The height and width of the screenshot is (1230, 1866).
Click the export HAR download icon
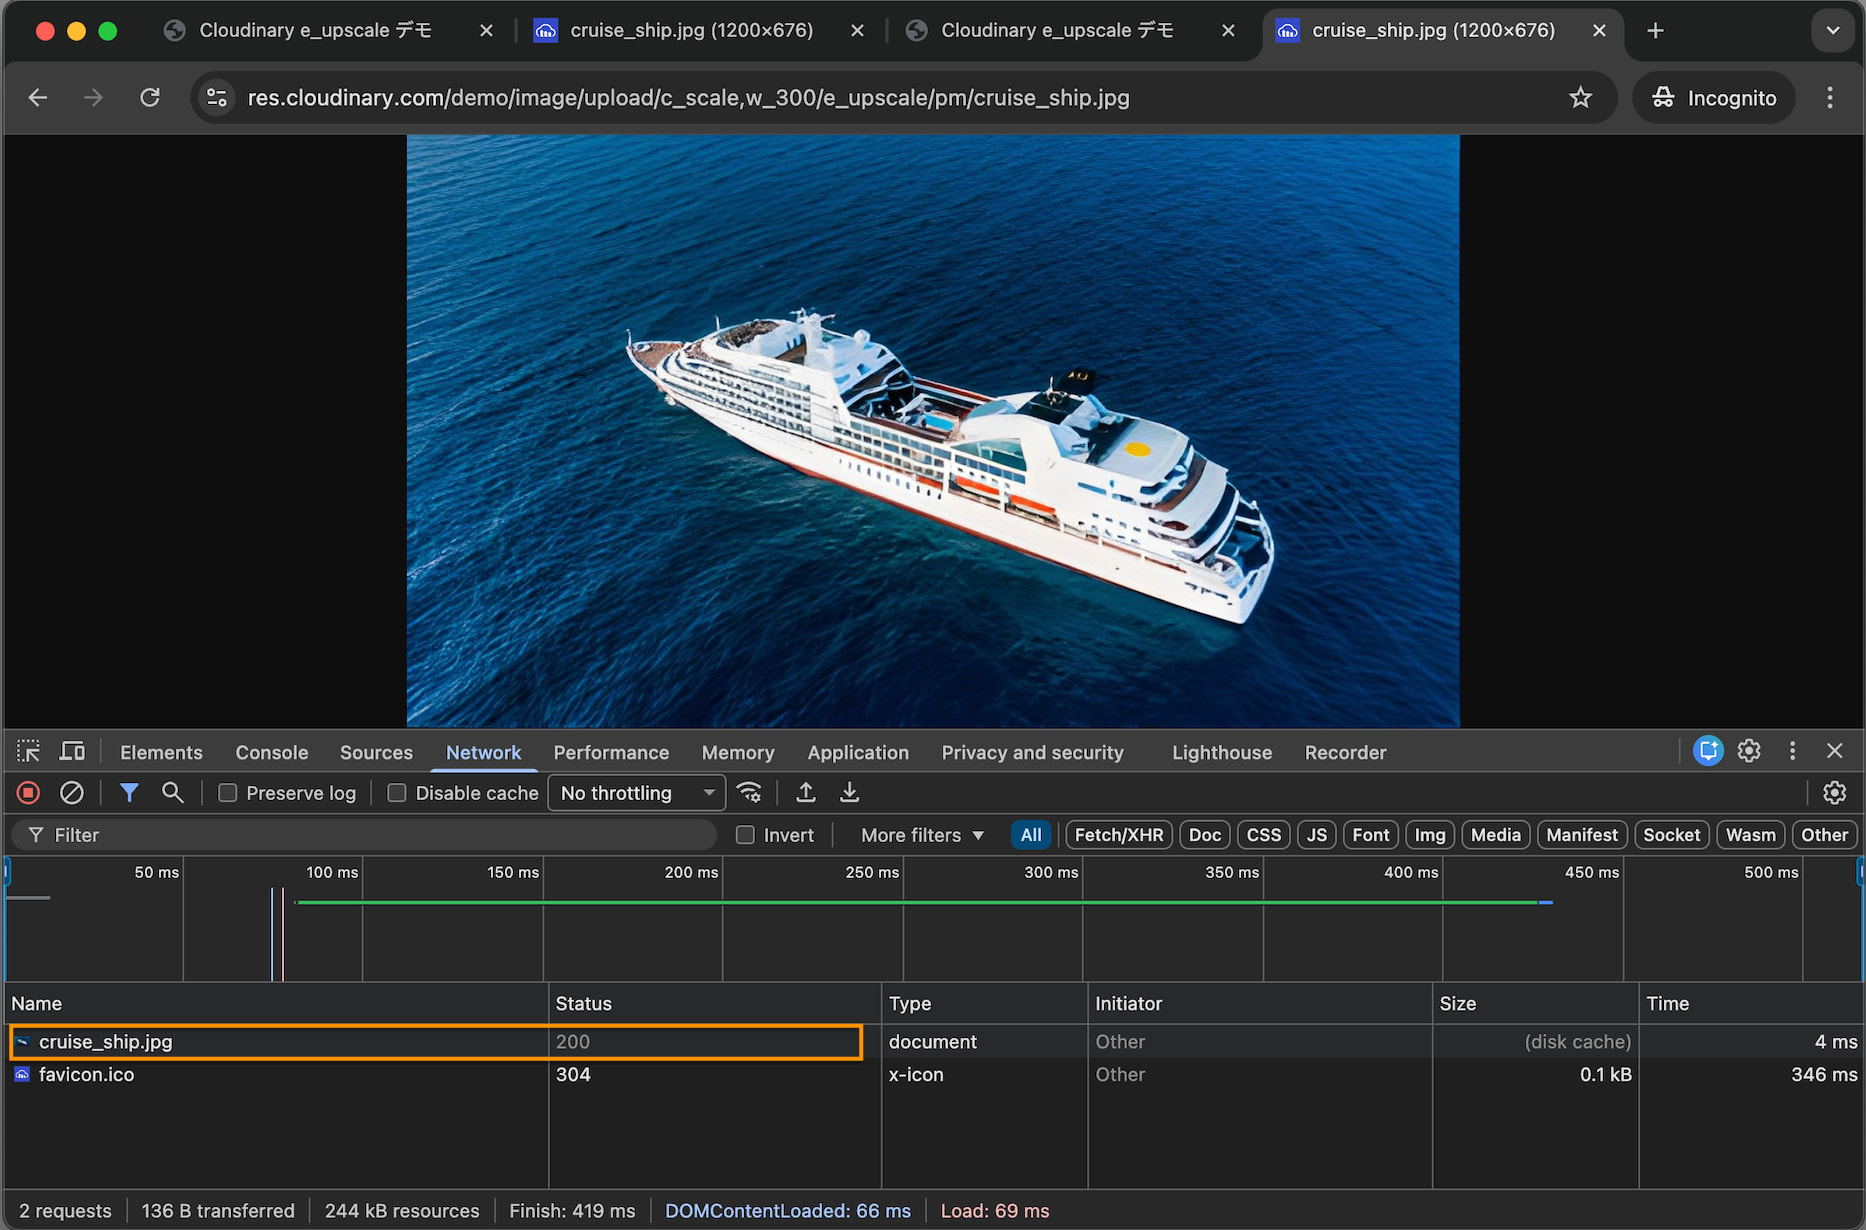pyautogui.click(x=849, y=793)
